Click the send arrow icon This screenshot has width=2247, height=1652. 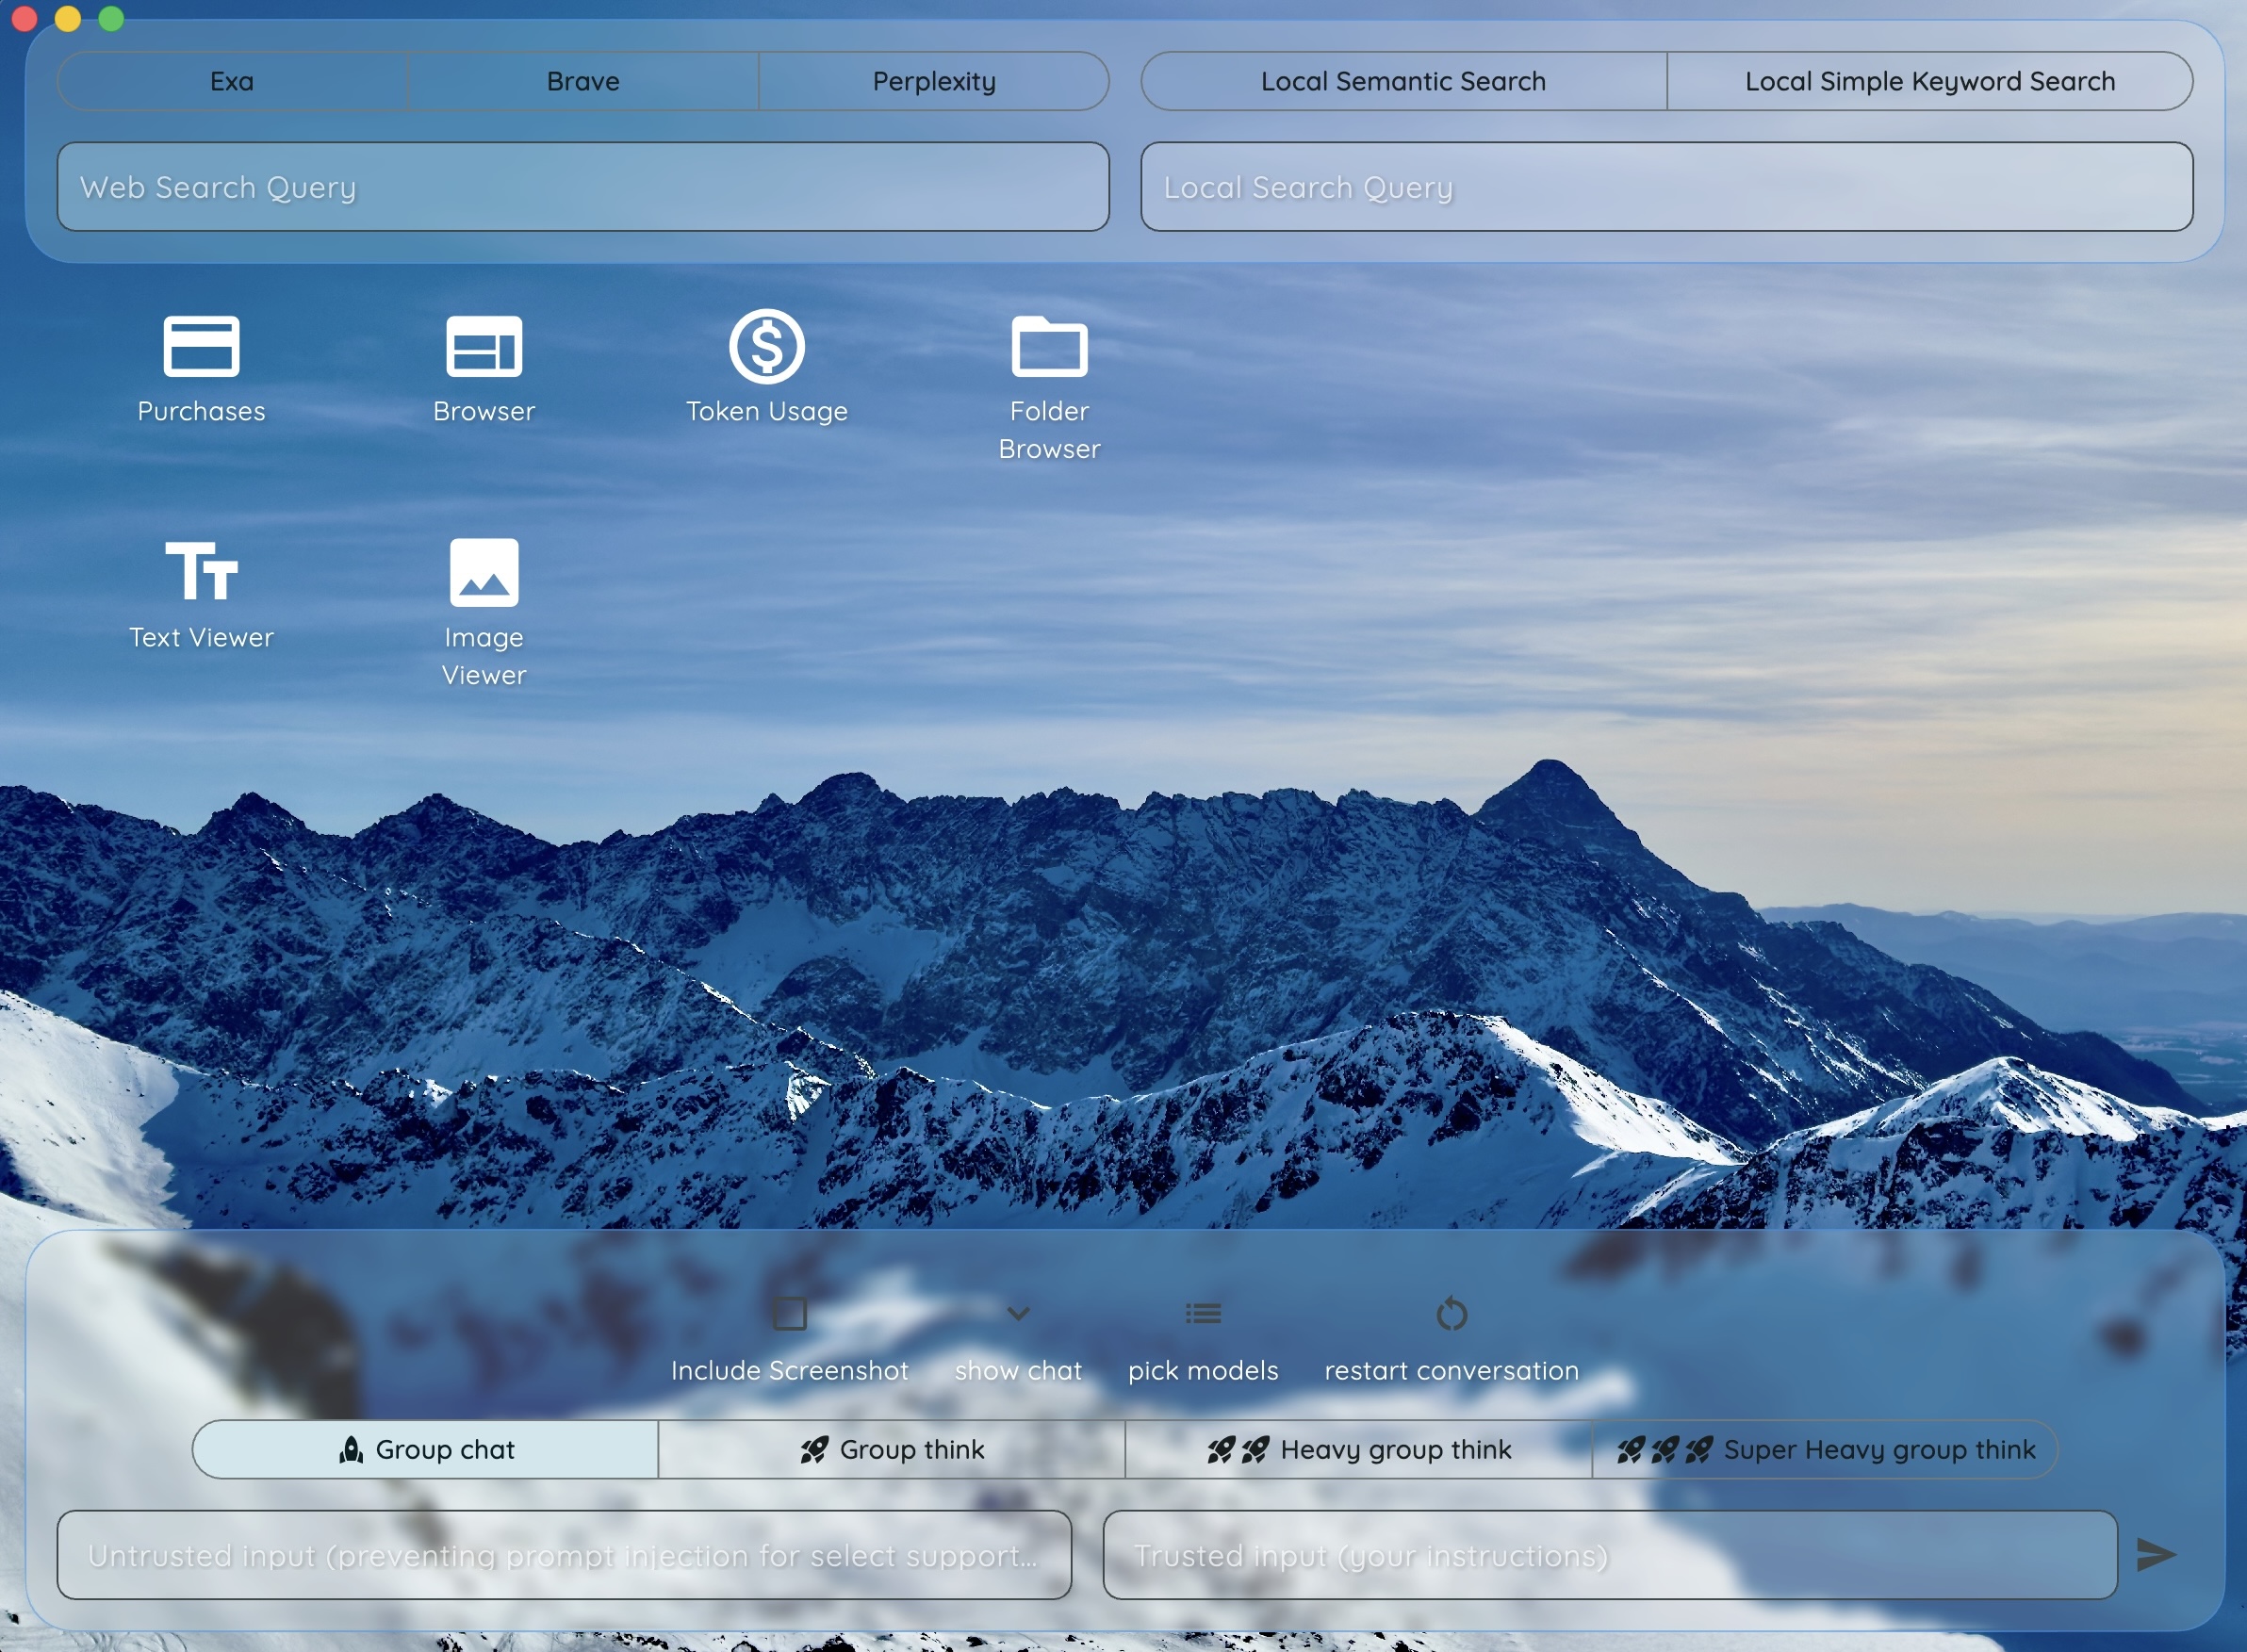(x=2155, y=1555)
